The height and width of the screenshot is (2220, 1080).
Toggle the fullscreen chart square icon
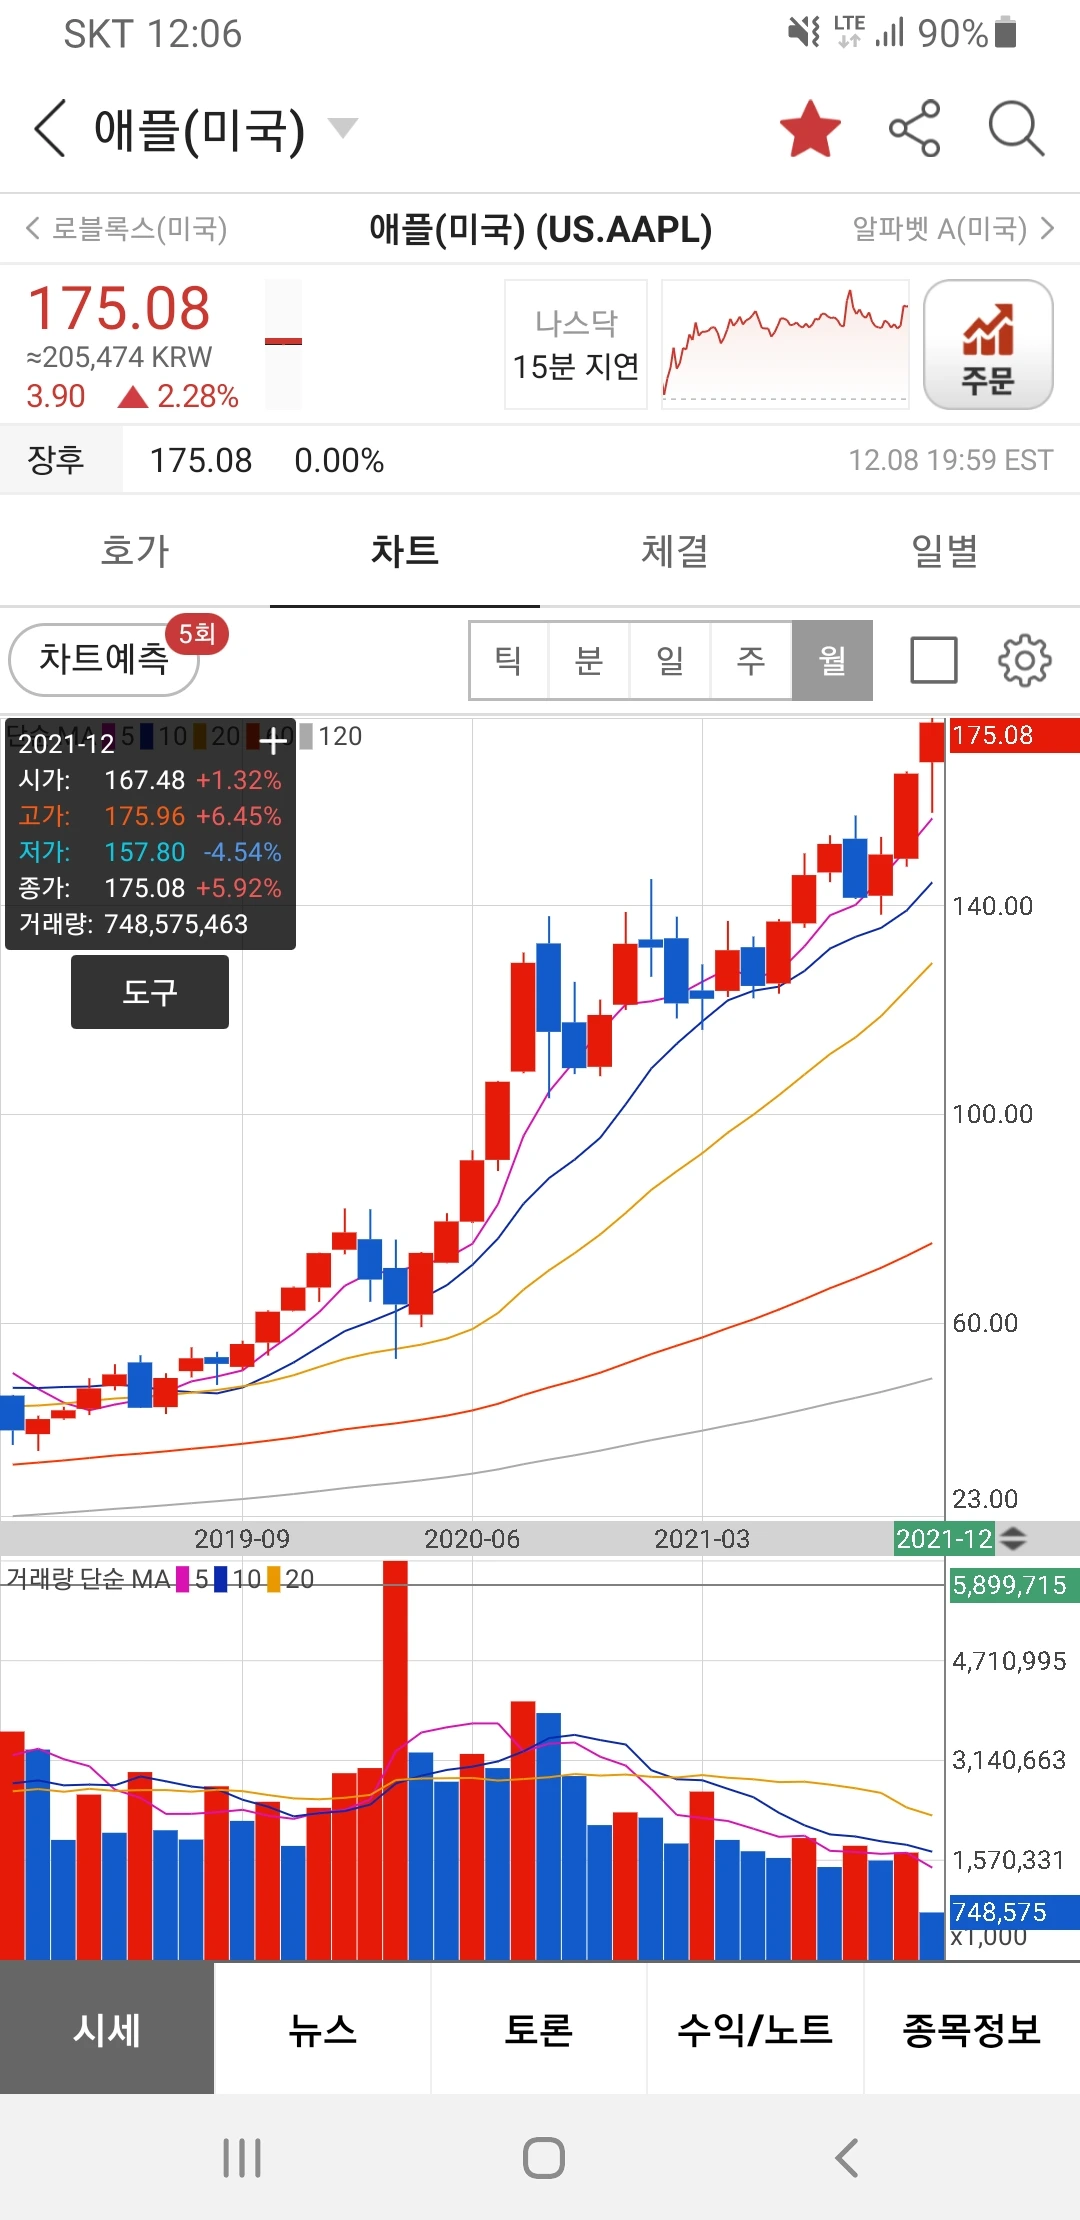[x=934, y=660]
